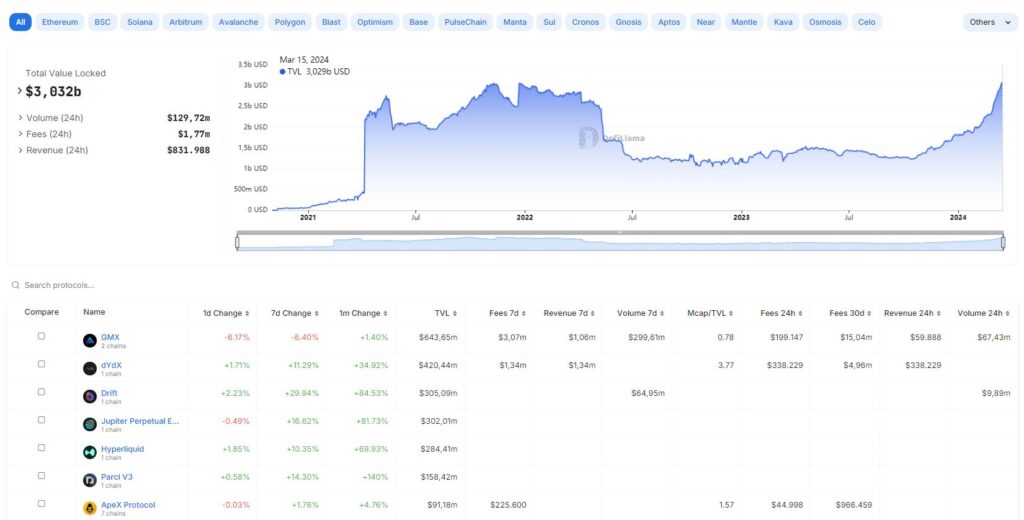Select the Base chain filter
The image size is (1024, 520).
click(419, 22)
